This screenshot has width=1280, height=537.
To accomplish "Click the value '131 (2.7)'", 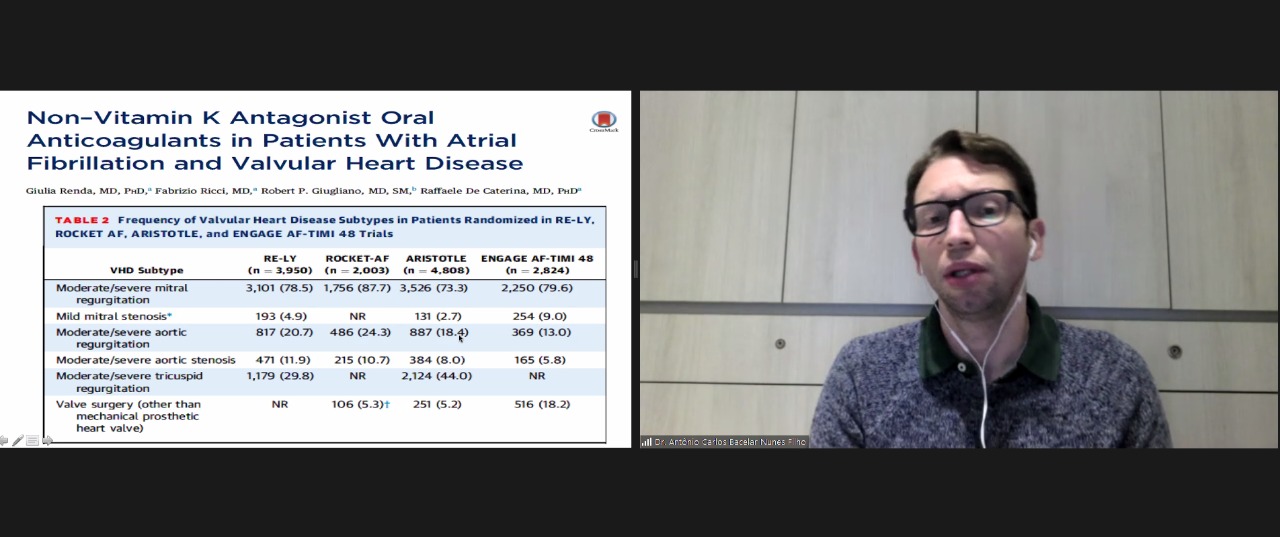I will click(436, 316).
